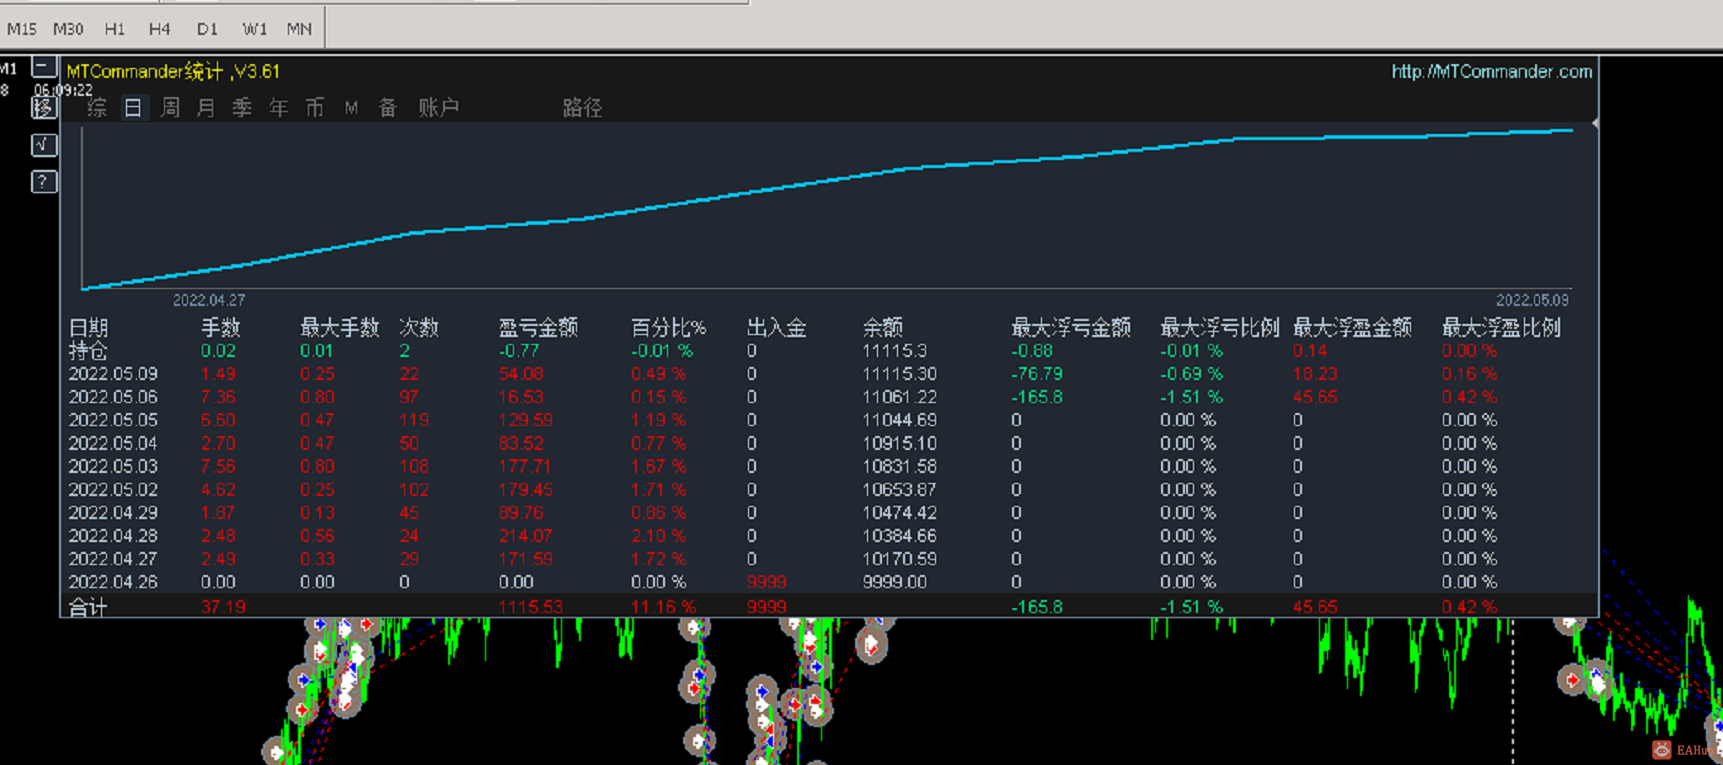Click the 最大手数 column header
Screen dimensions: 1723x765
[339, 328]
